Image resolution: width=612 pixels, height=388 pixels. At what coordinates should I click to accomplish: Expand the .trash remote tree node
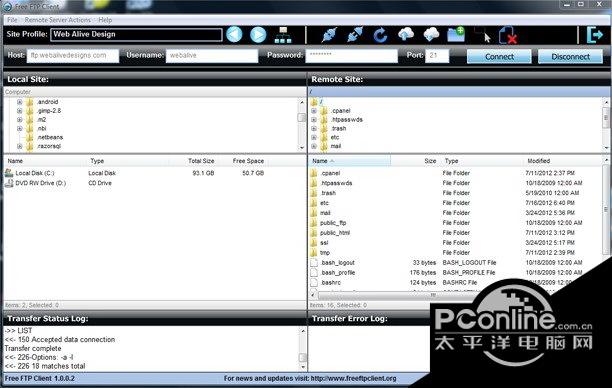point(314,128)
